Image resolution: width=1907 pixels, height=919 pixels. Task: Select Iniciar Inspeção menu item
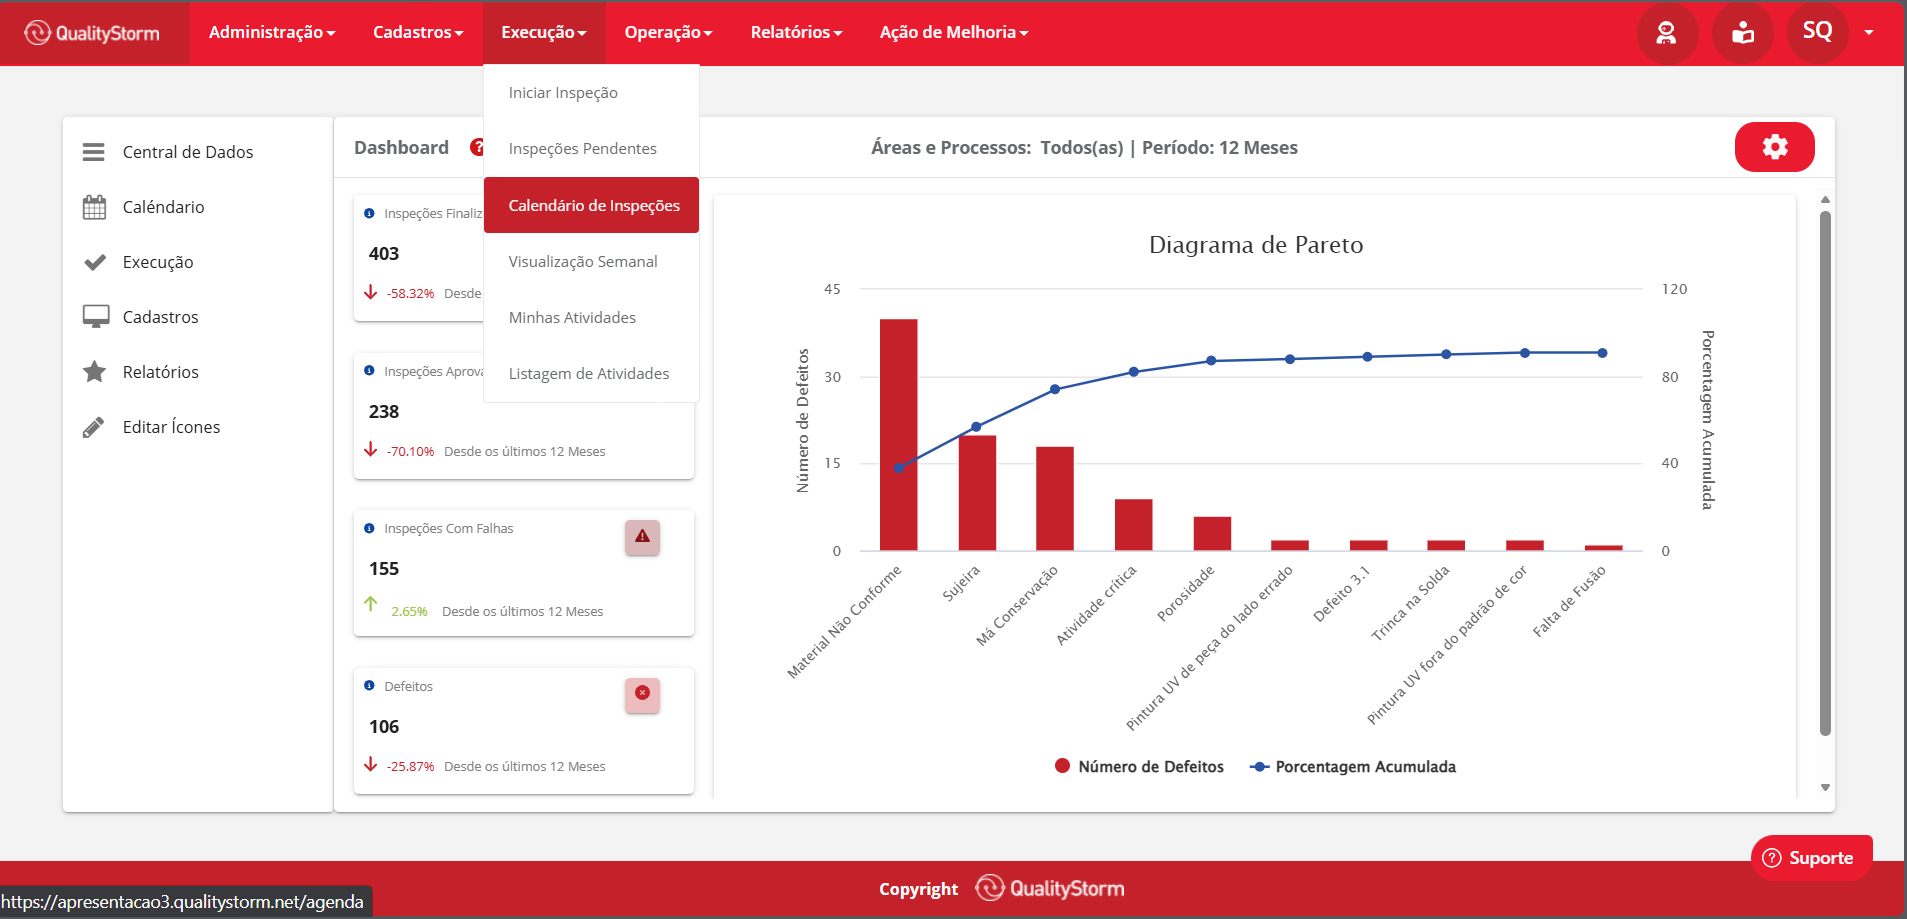click(591, 93)
